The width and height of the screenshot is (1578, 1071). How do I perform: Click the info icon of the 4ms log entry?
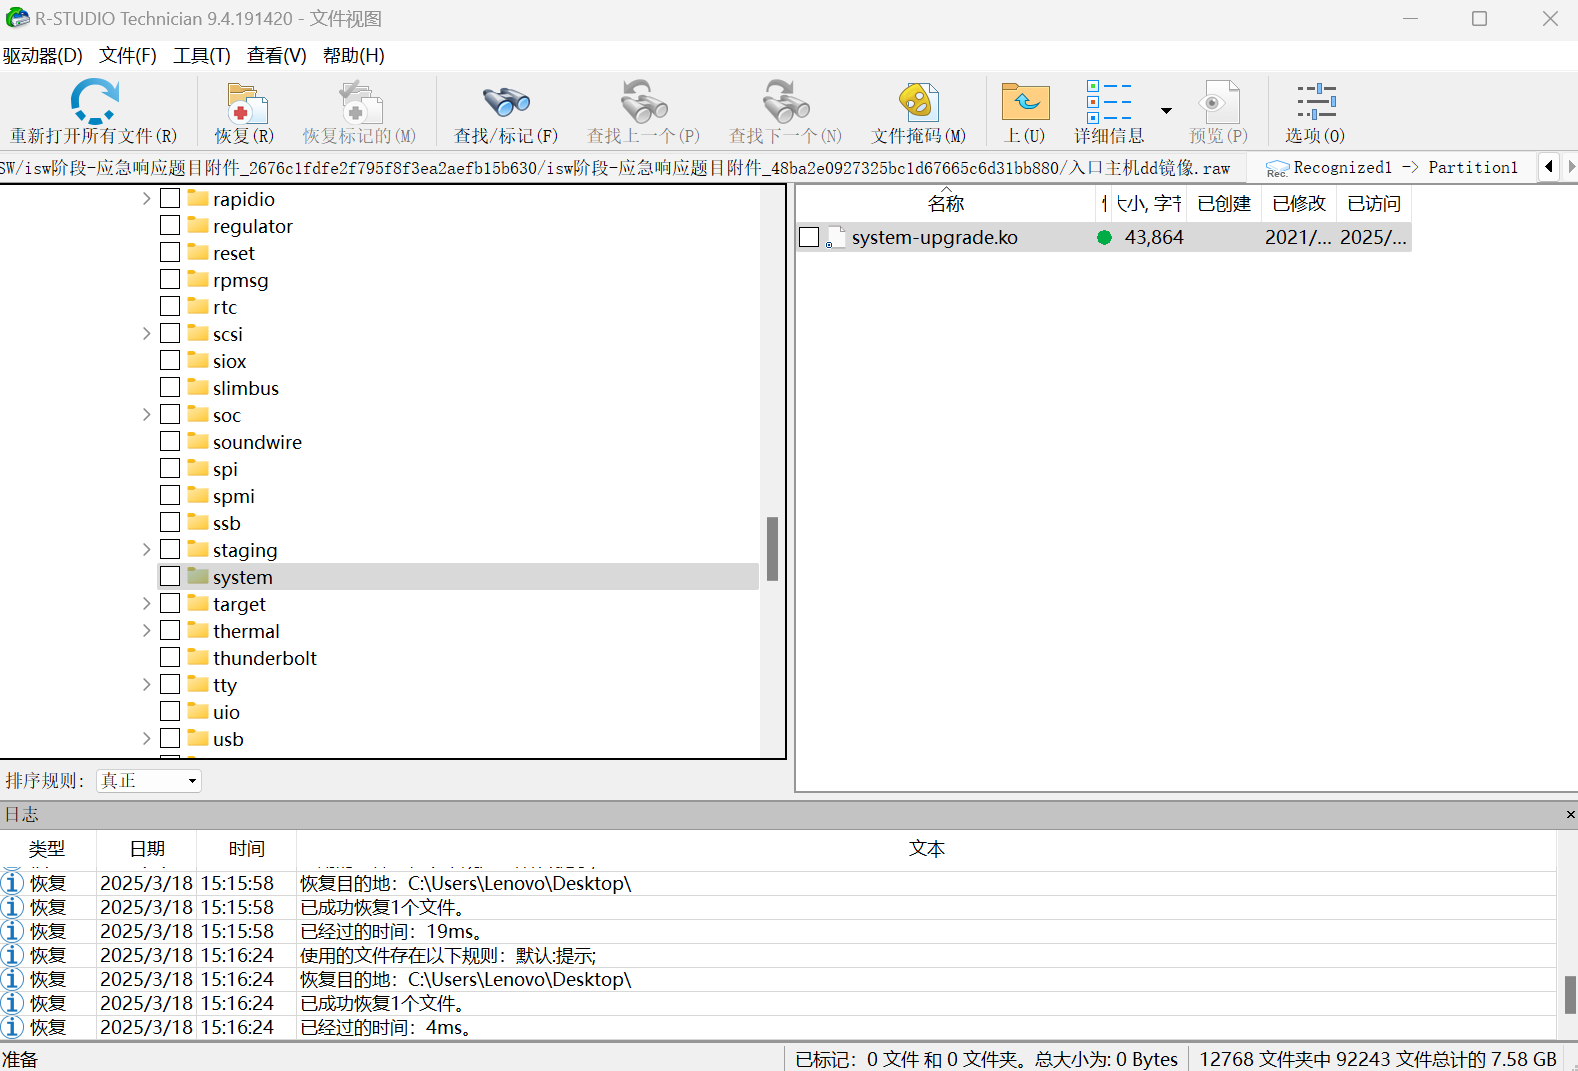(x=12, y=1027)
